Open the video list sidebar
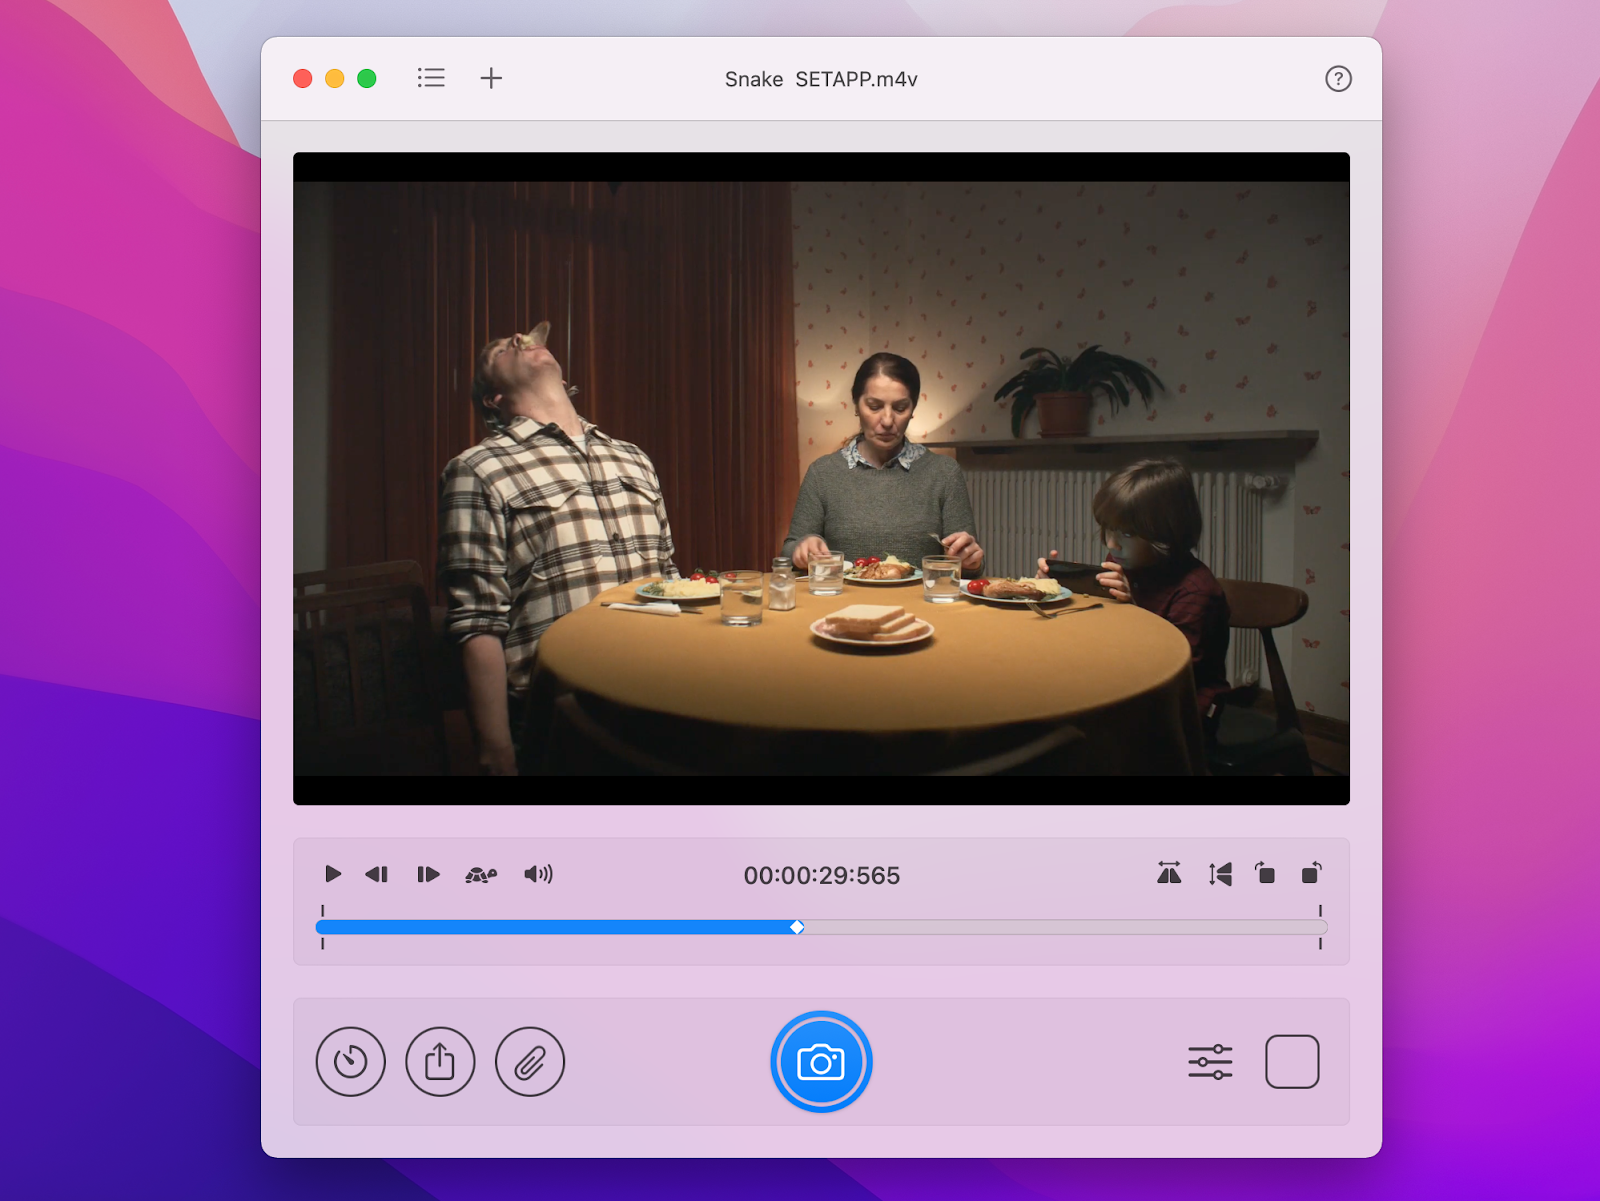This screenshot has width=1600, height=1201. [x=431, y=78]
